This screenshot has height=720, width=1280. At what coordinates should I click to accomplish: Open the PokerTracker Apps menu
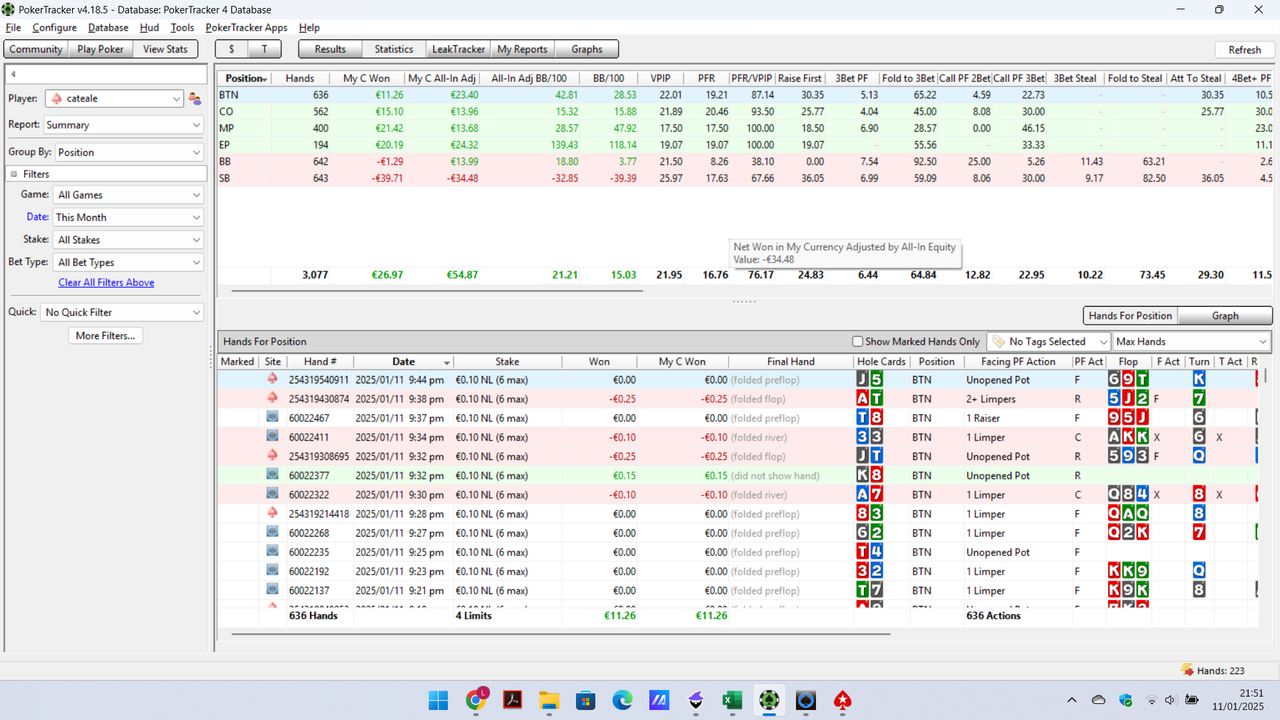click(x=246, y=28)
